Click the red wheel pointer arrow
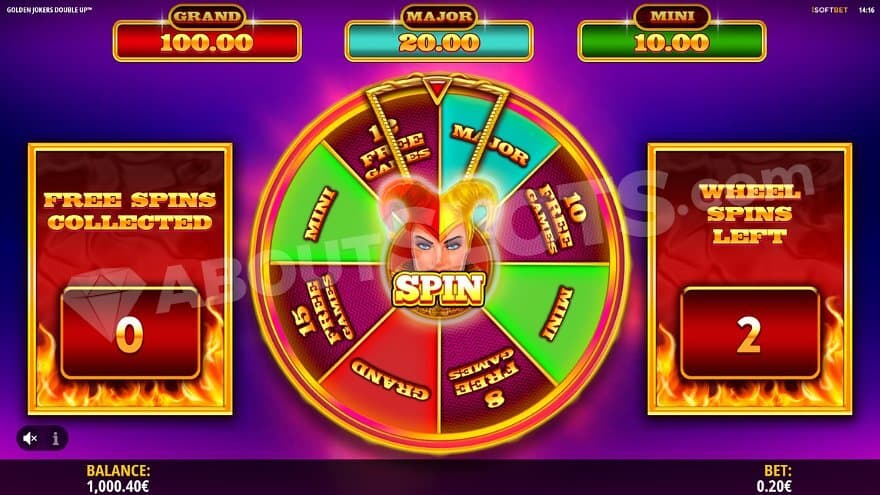 coord(436,92)
